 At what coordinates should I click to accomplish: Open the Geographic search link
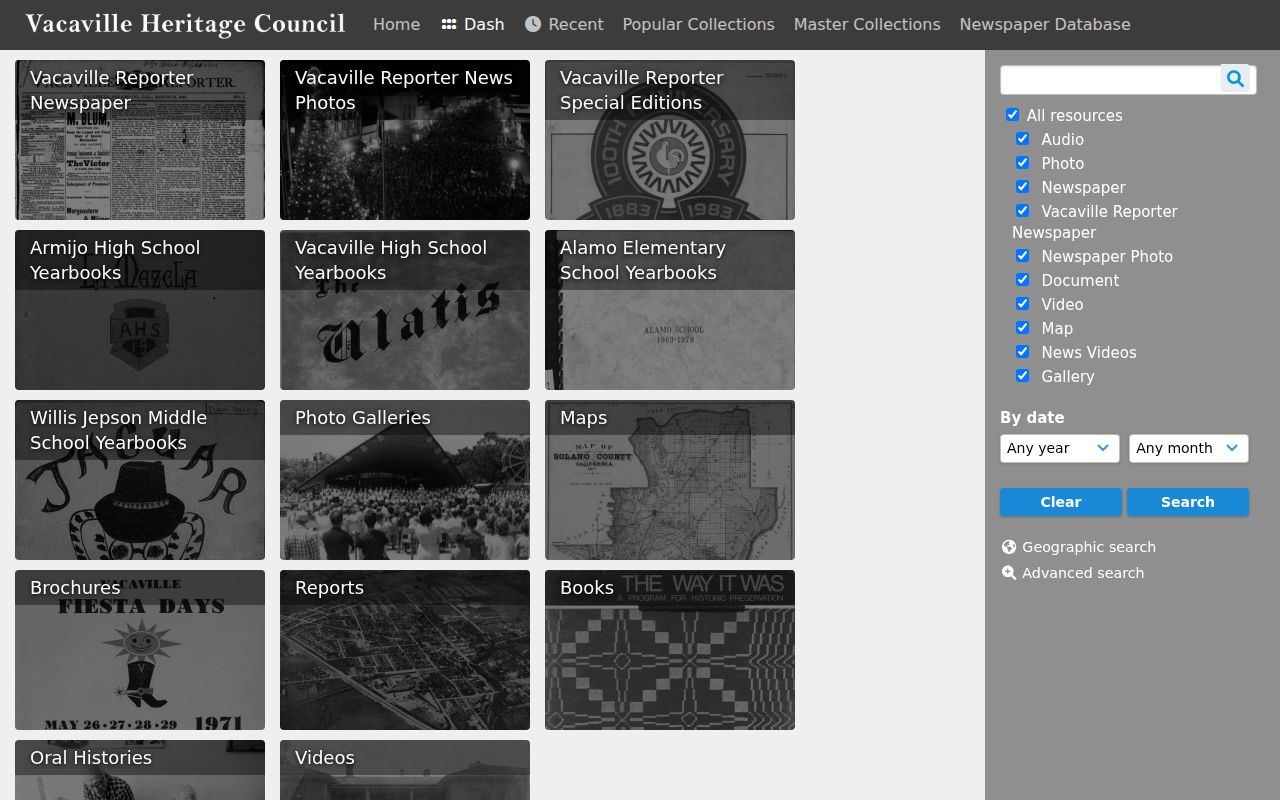point(1079,547)
